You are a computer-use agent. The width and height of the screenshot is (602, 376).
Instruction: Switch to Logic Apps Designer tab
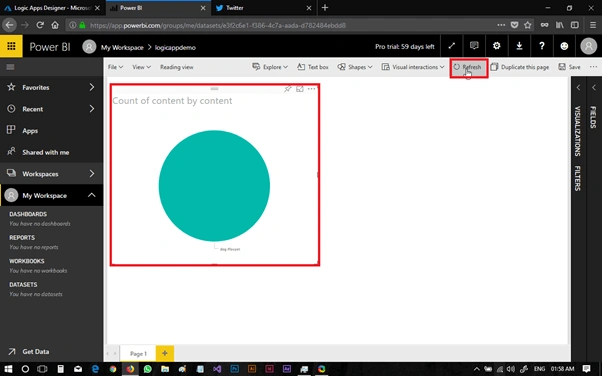tap(52, 8)
